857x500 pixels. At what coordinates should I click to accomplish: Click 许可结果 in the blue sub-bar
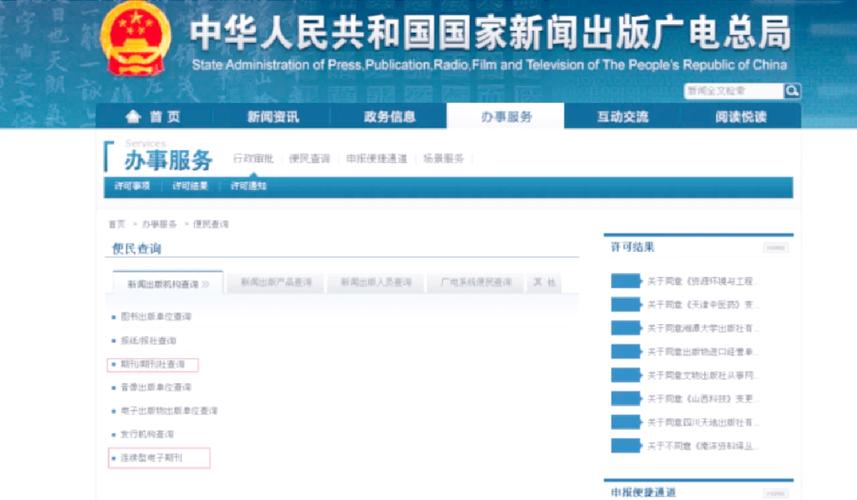190,186
